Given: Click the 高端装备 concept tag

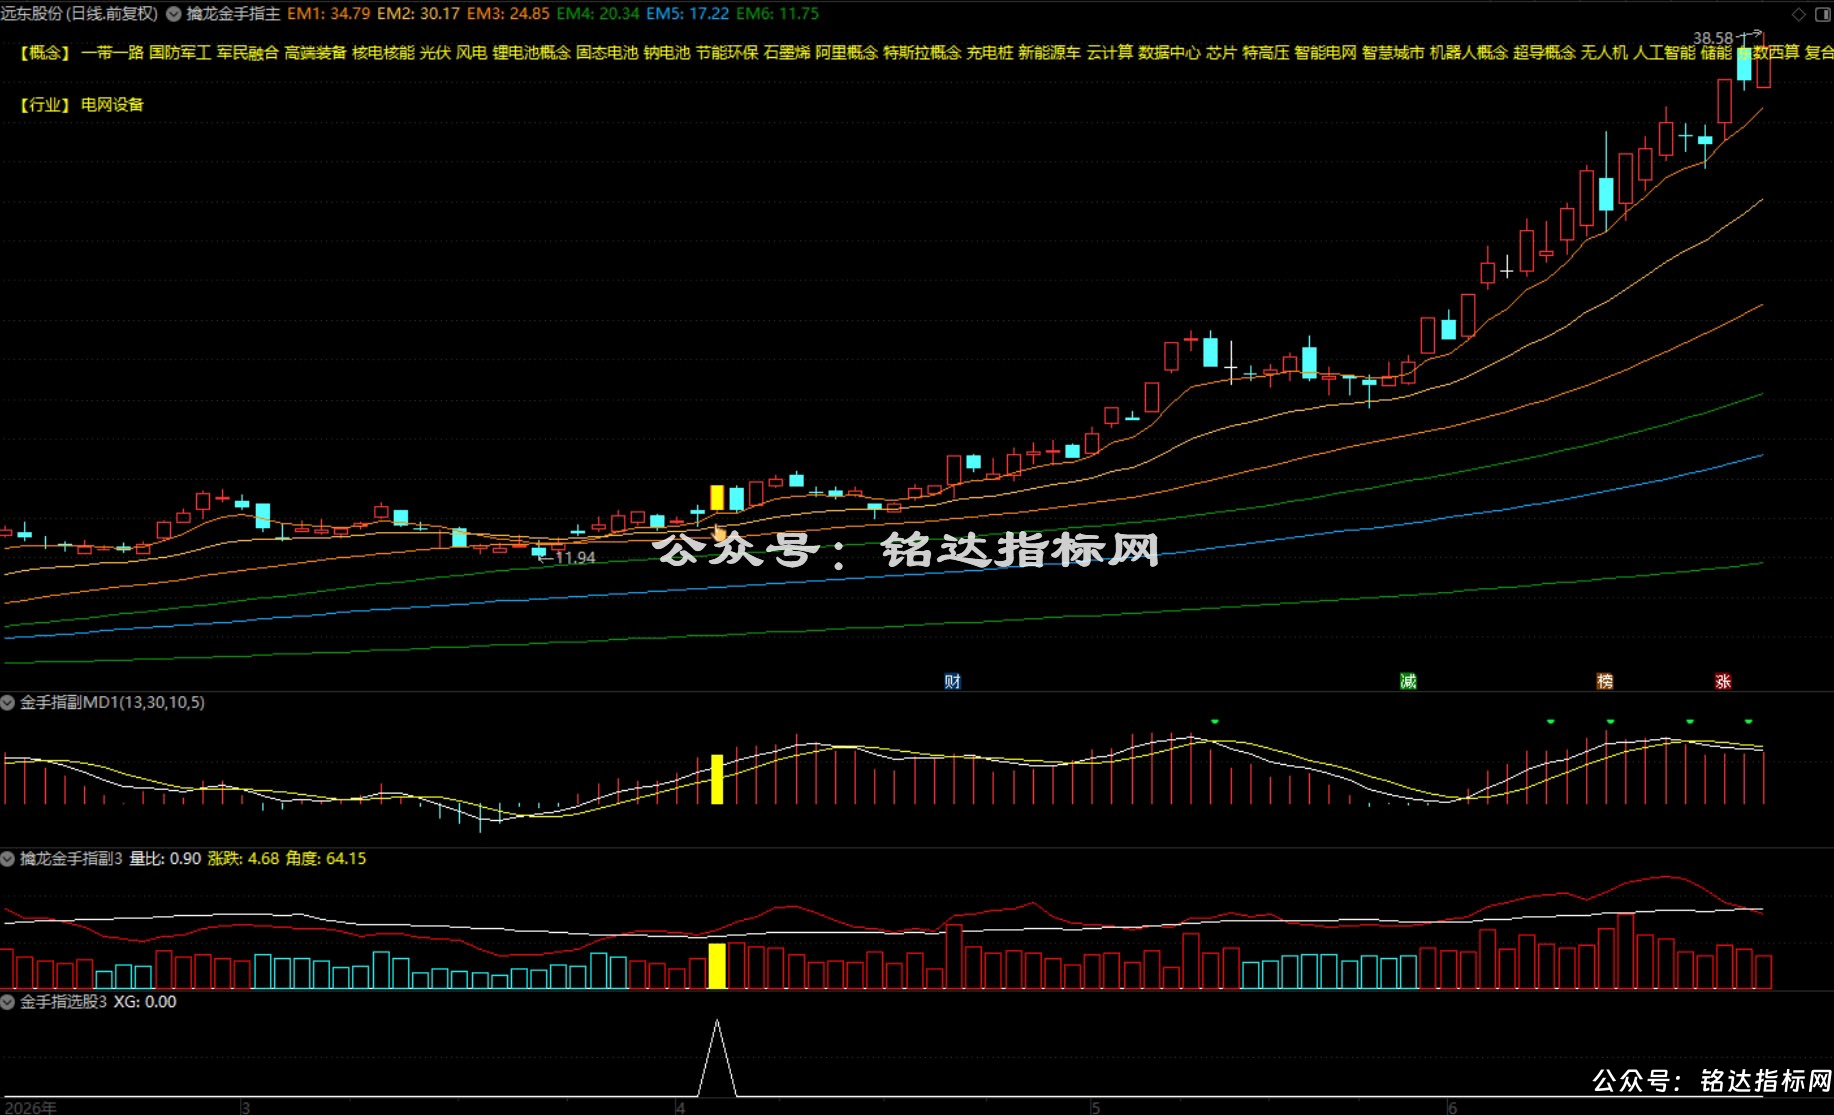Looking at the screenshot, I should pyautogui.click(x=315, y=52).
